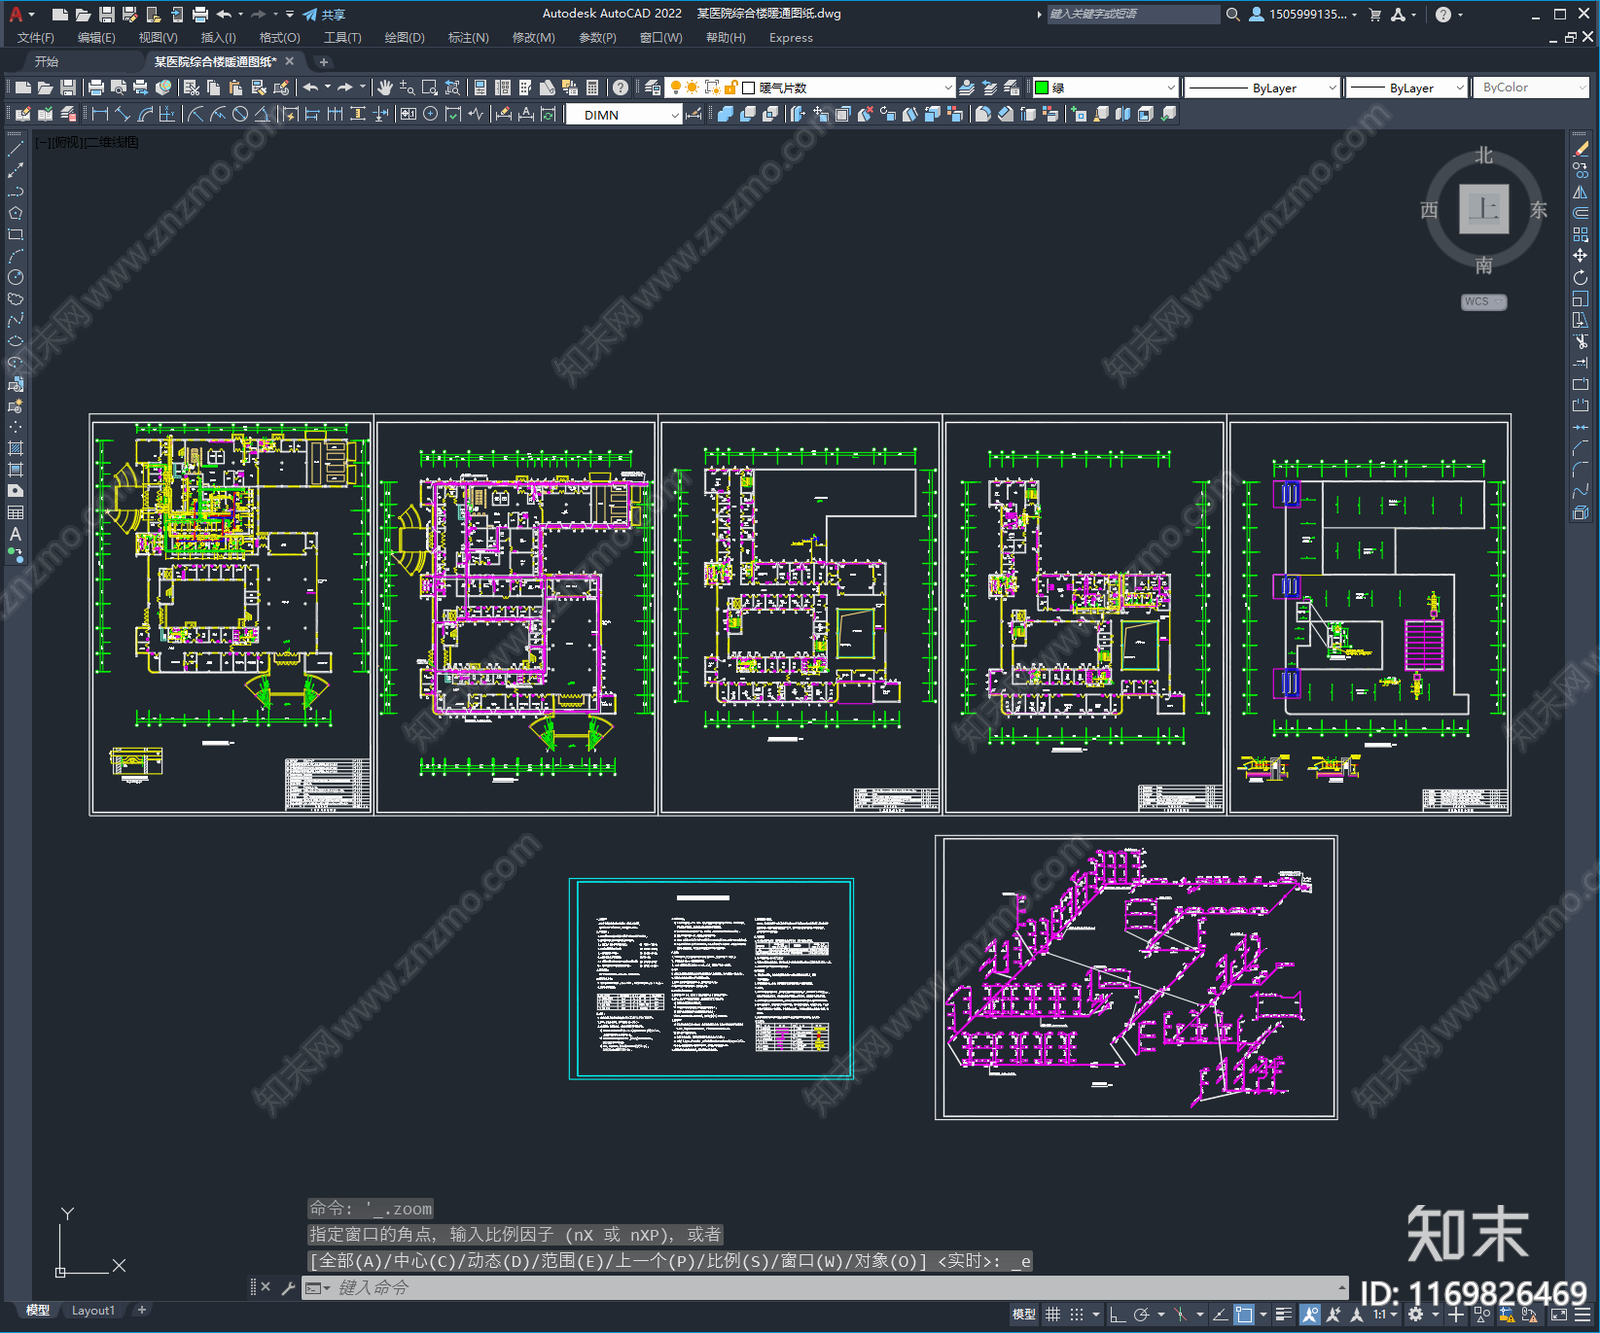This screenshot has height=1333, width=1600.
Task: Open Layer Properties Manager icon
Action: [x=652, y=88]
